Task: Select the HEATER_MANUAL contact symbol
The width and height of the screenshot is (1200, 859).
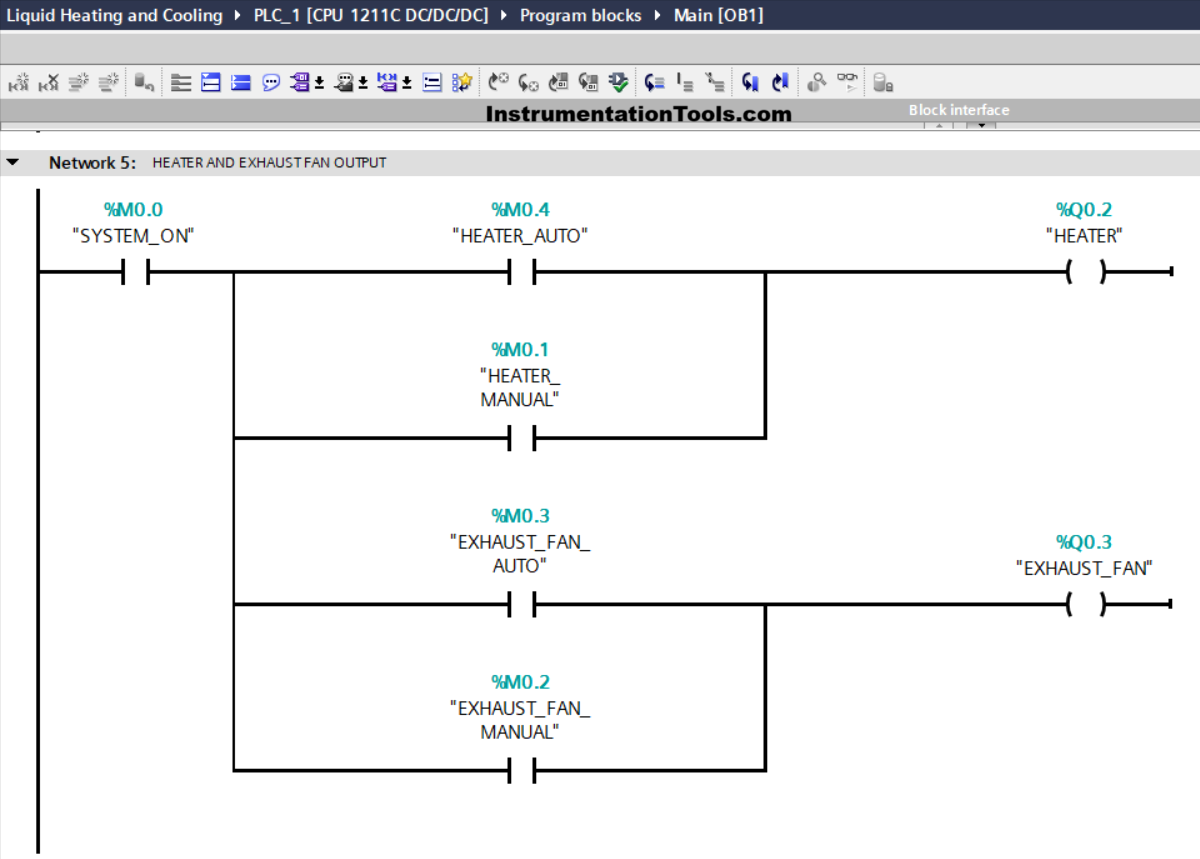Action: click(520, 438)
